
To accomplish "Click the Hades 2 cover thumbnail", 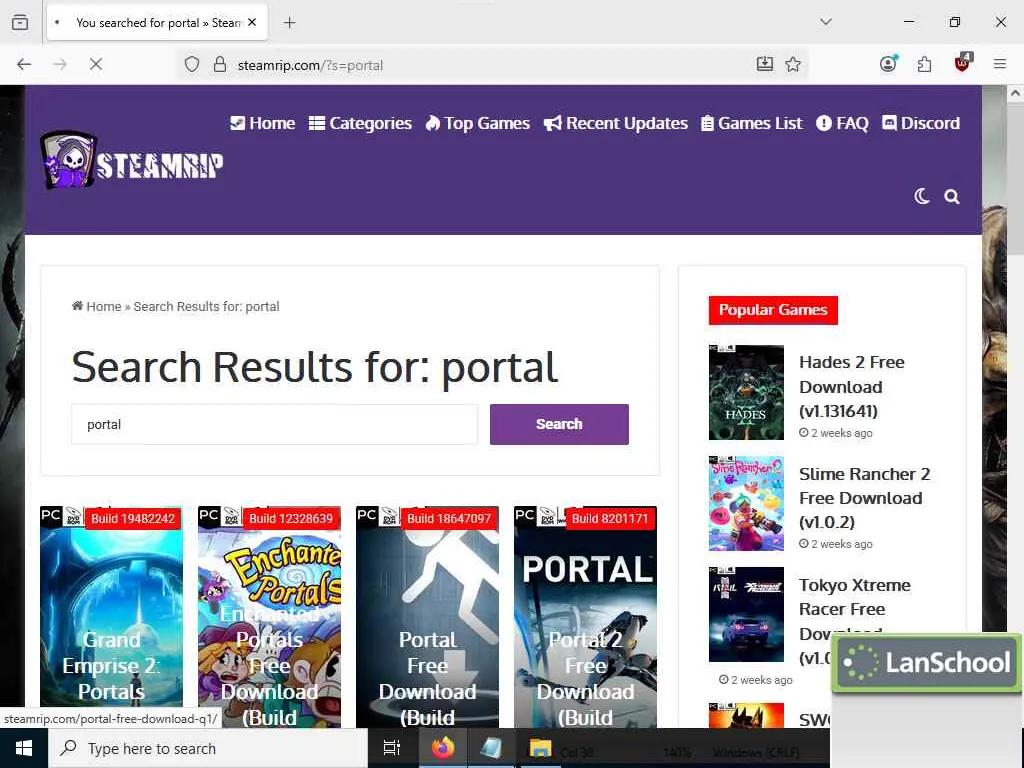I will (x=746, y=392).
